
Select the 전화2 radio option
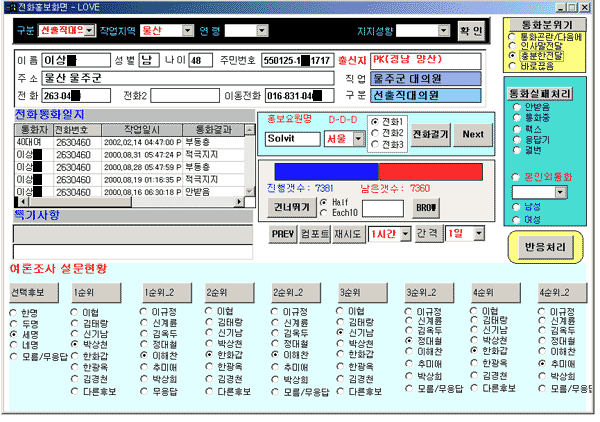pyautogui.click(x=375, y=133)
